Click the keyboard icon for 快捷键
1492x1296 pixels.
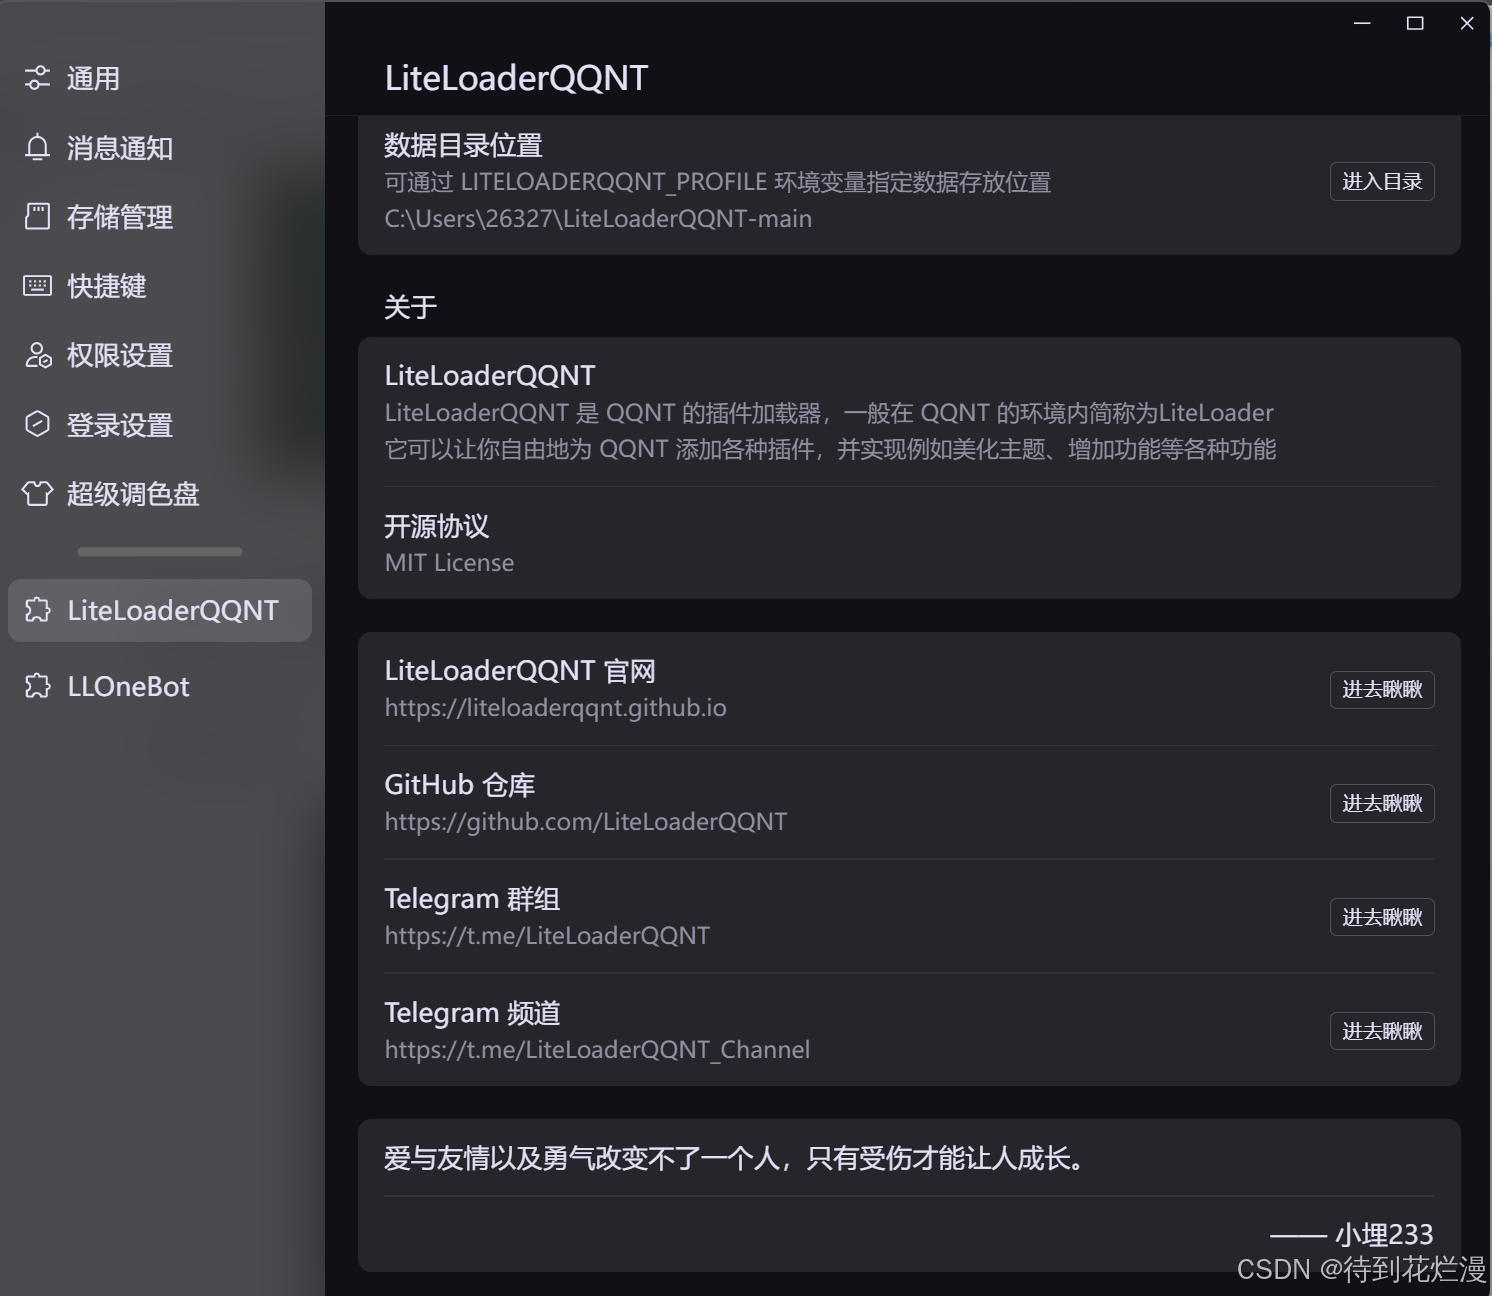tap(37, 286)
